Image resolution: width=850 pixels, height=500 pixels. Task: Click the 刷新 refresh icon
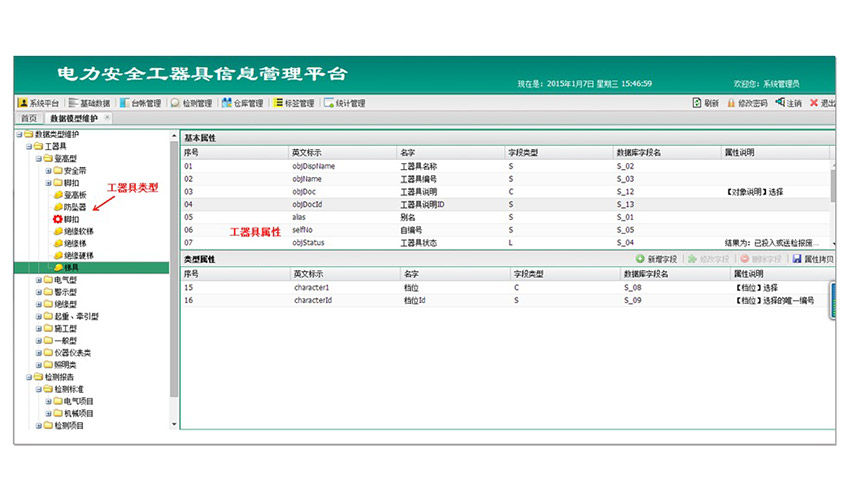point(697,103)
